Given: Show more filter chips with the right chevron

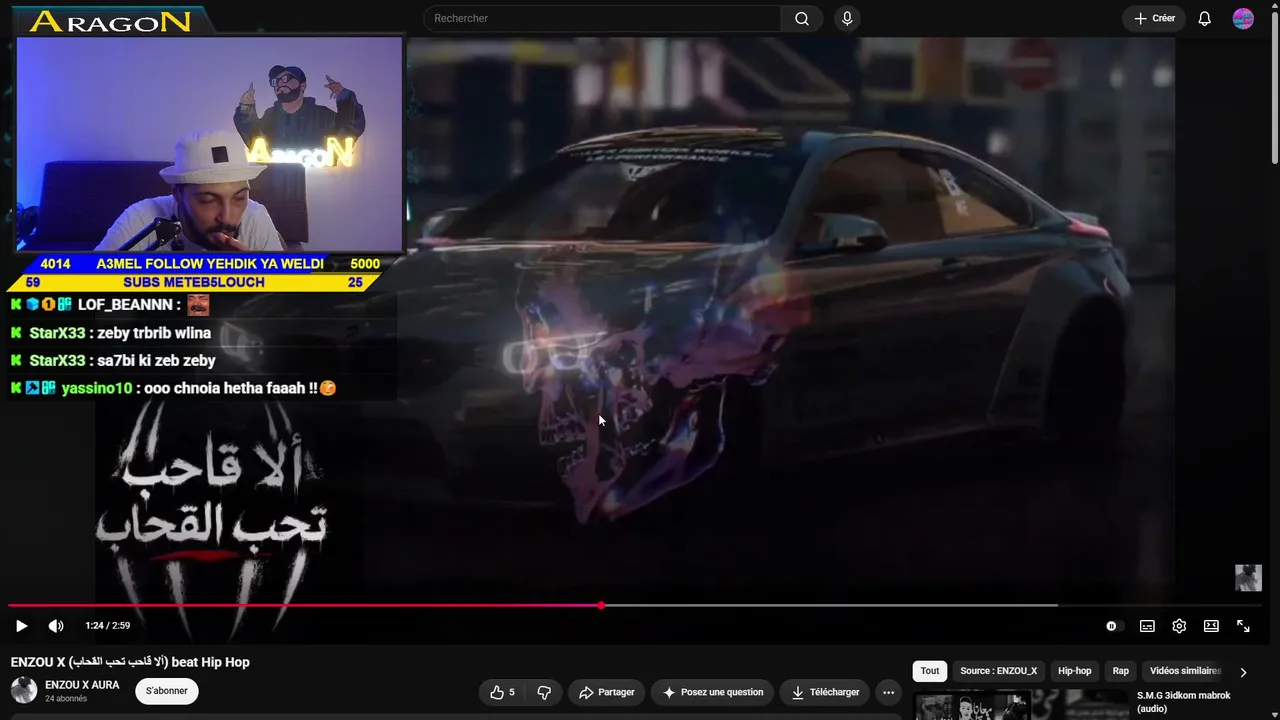Looking at the screenshot, I should coord(1243,672).
